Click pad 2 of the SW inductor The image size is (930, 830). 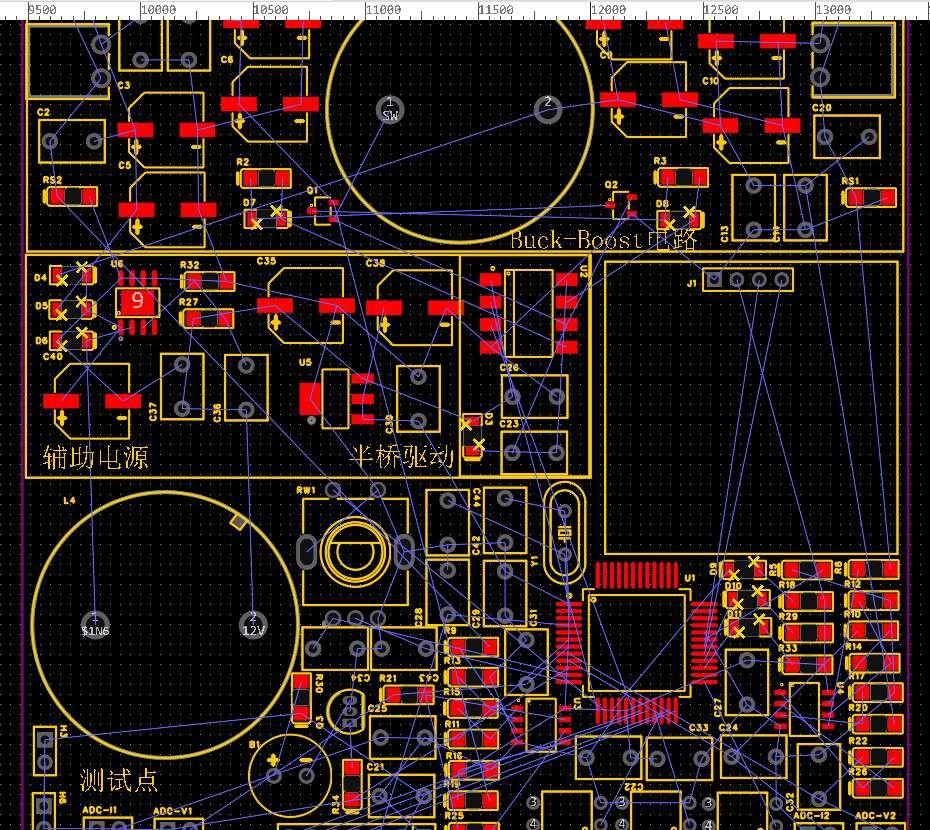click(x=547, y=109)
